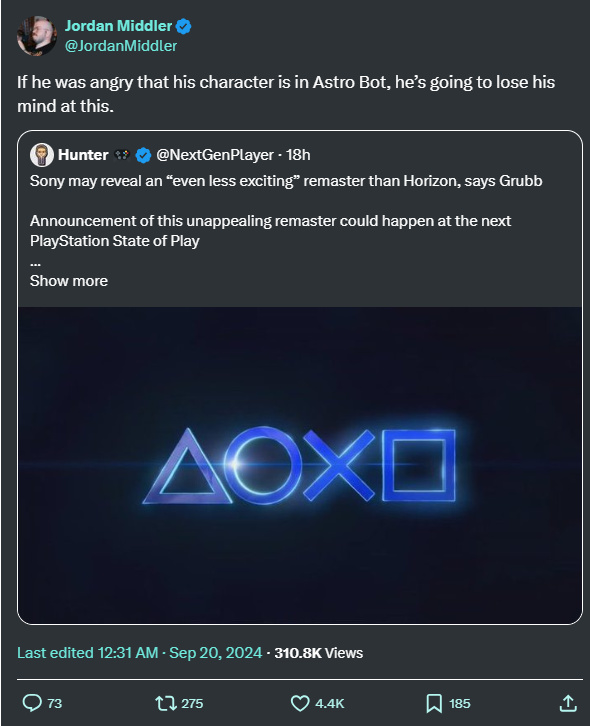Viewport: 590px width, 726px height.
Task: Open the share upload icon
Action: (568, 703)
